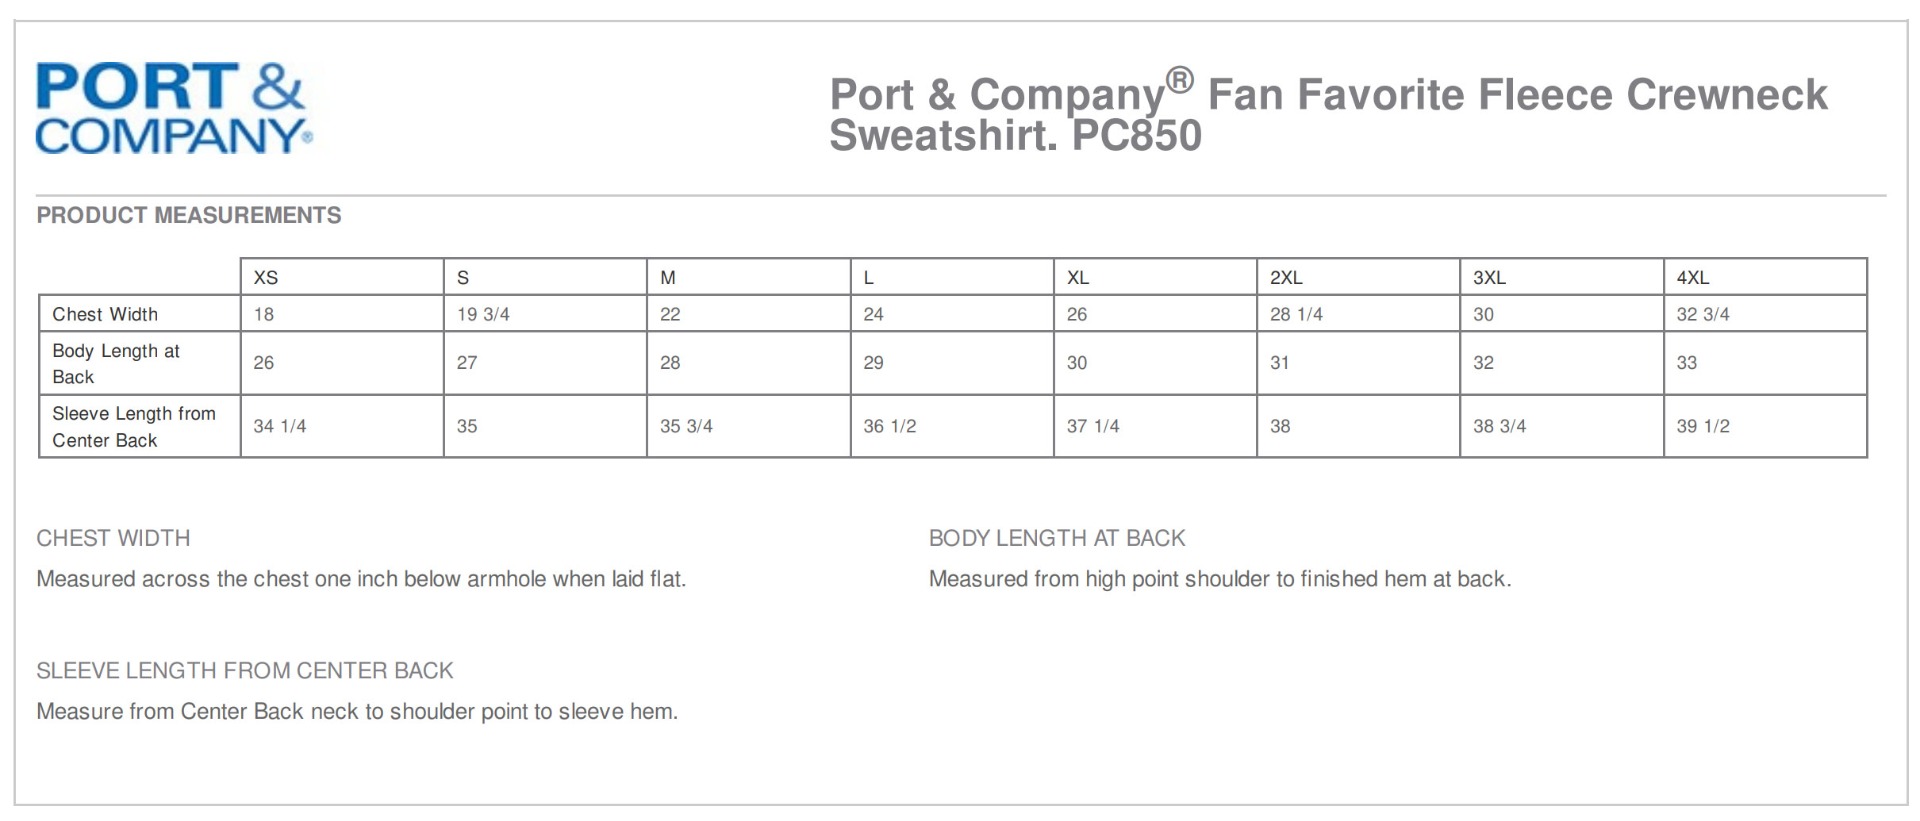Select the 2XL size column header
The image size is (1920, 821).
1286,277
